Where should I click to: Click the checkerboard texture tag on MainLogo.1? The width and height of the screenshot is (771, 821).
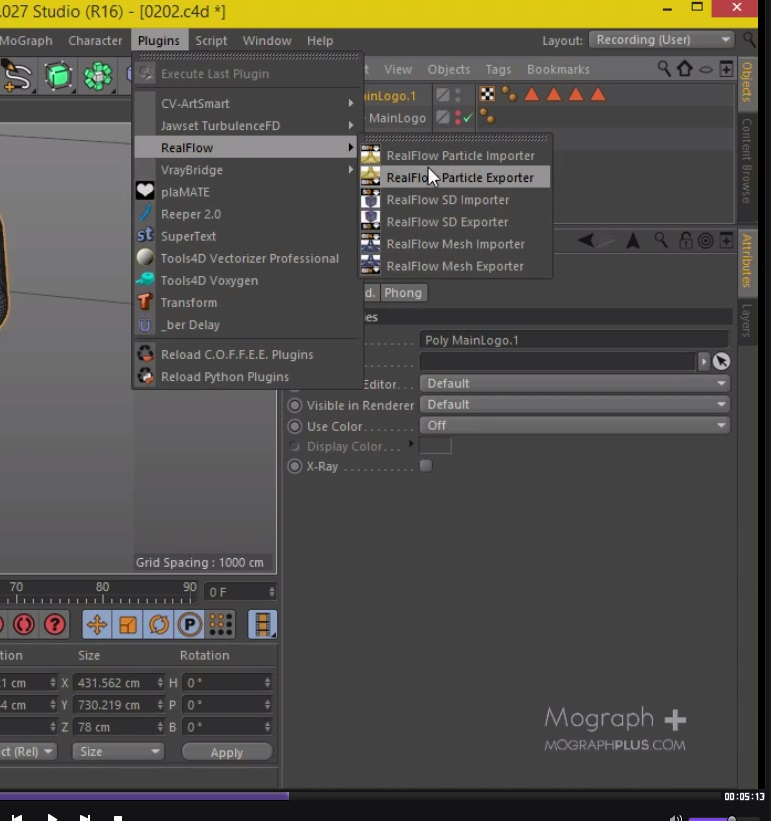coord(487,94)
